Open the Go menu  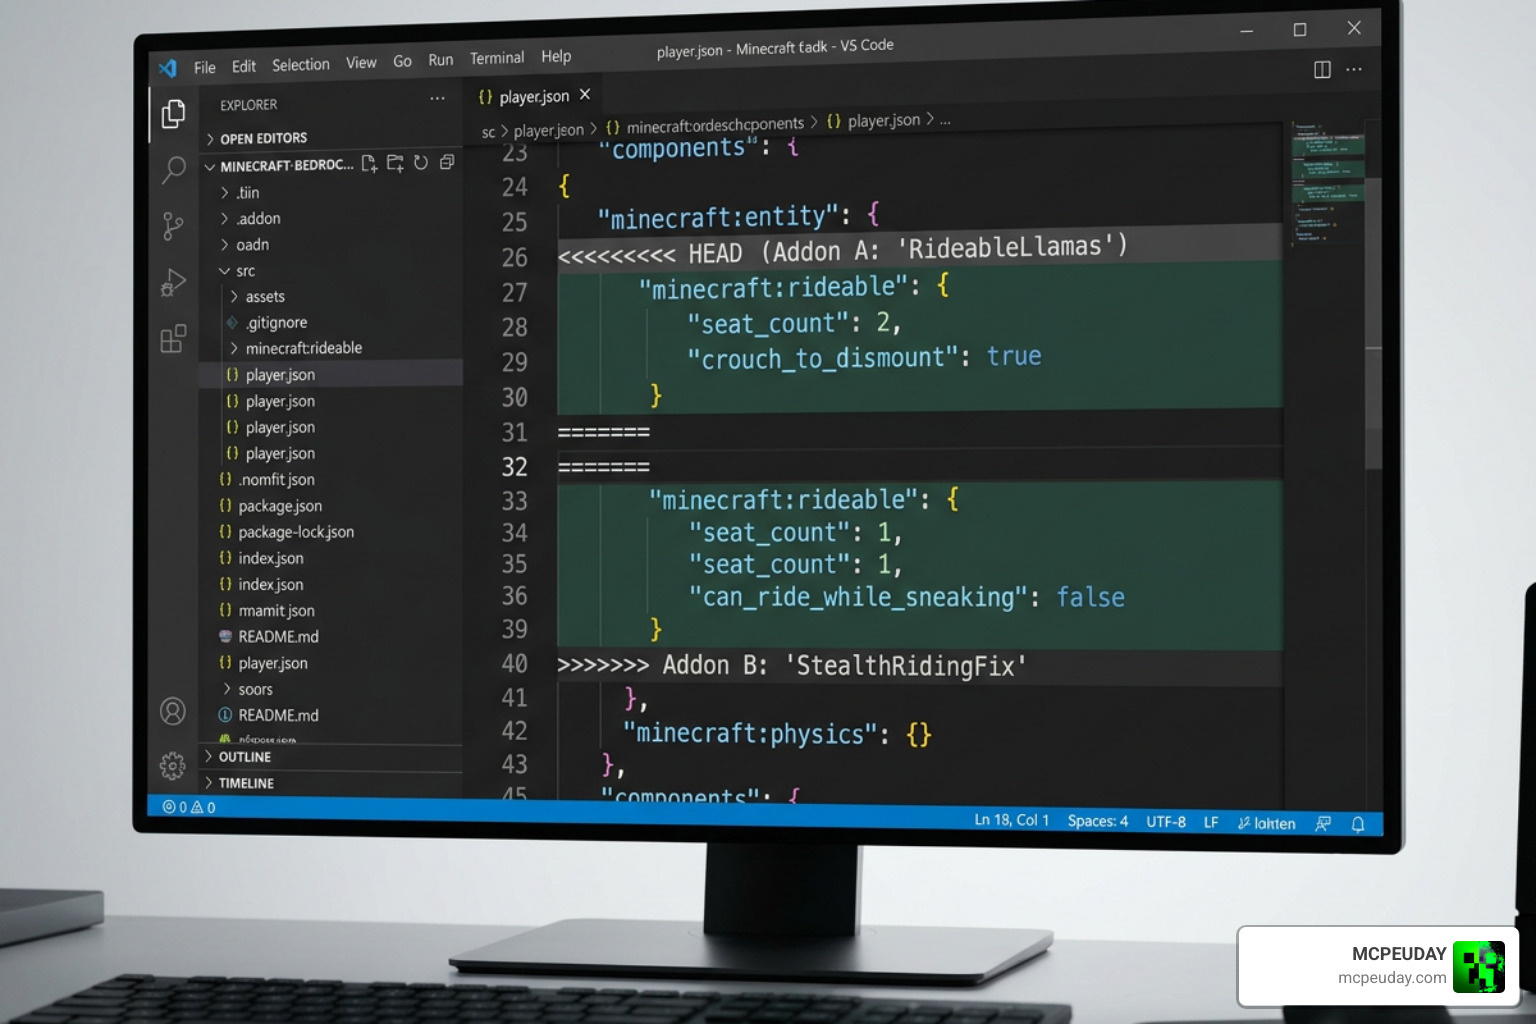coord(402,61)
